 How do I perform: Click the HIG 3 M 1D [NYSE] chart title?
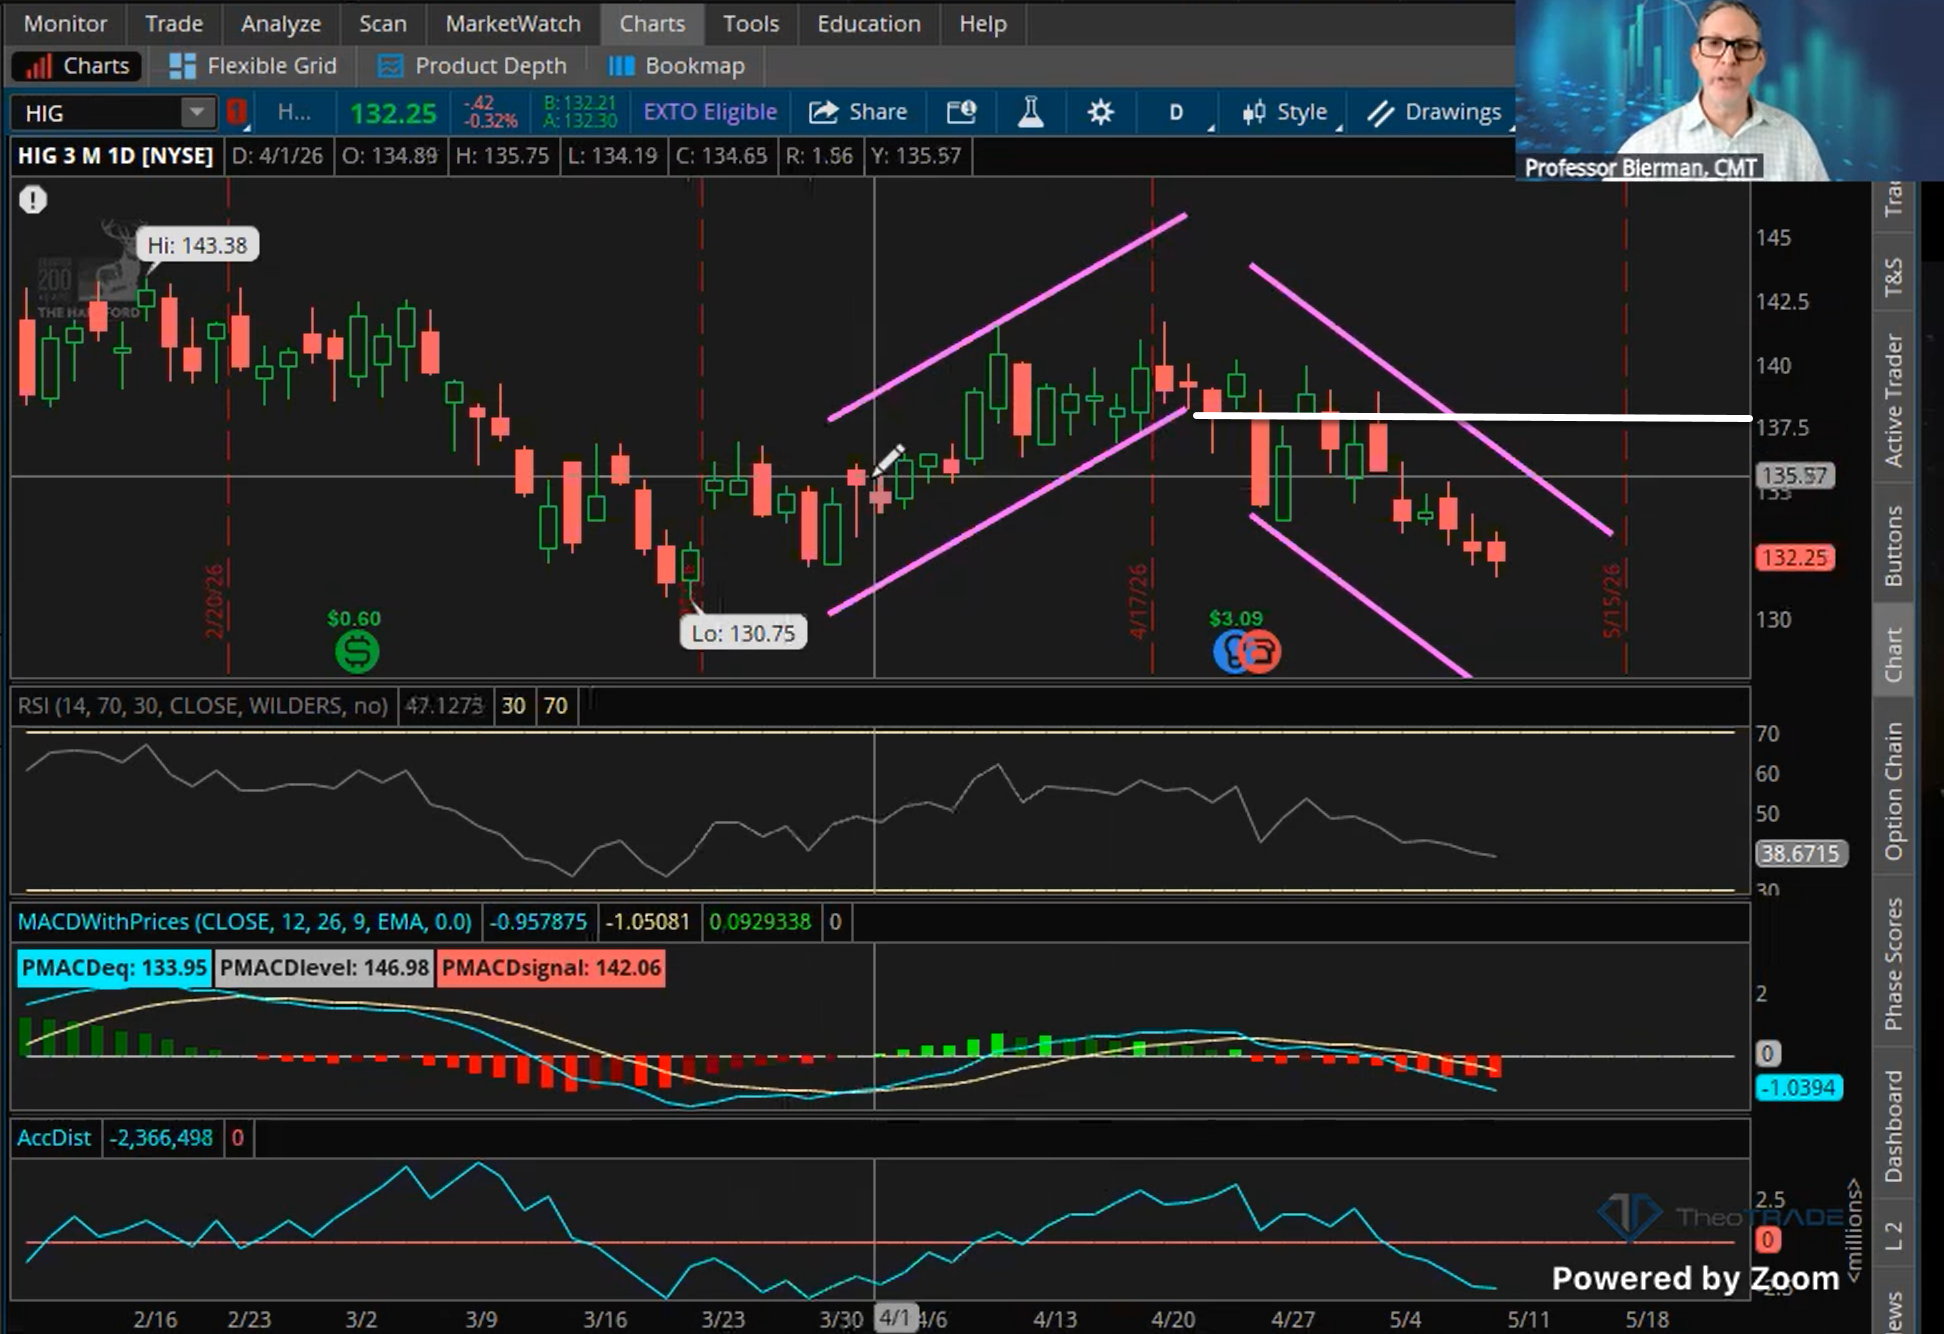point(116,156)
